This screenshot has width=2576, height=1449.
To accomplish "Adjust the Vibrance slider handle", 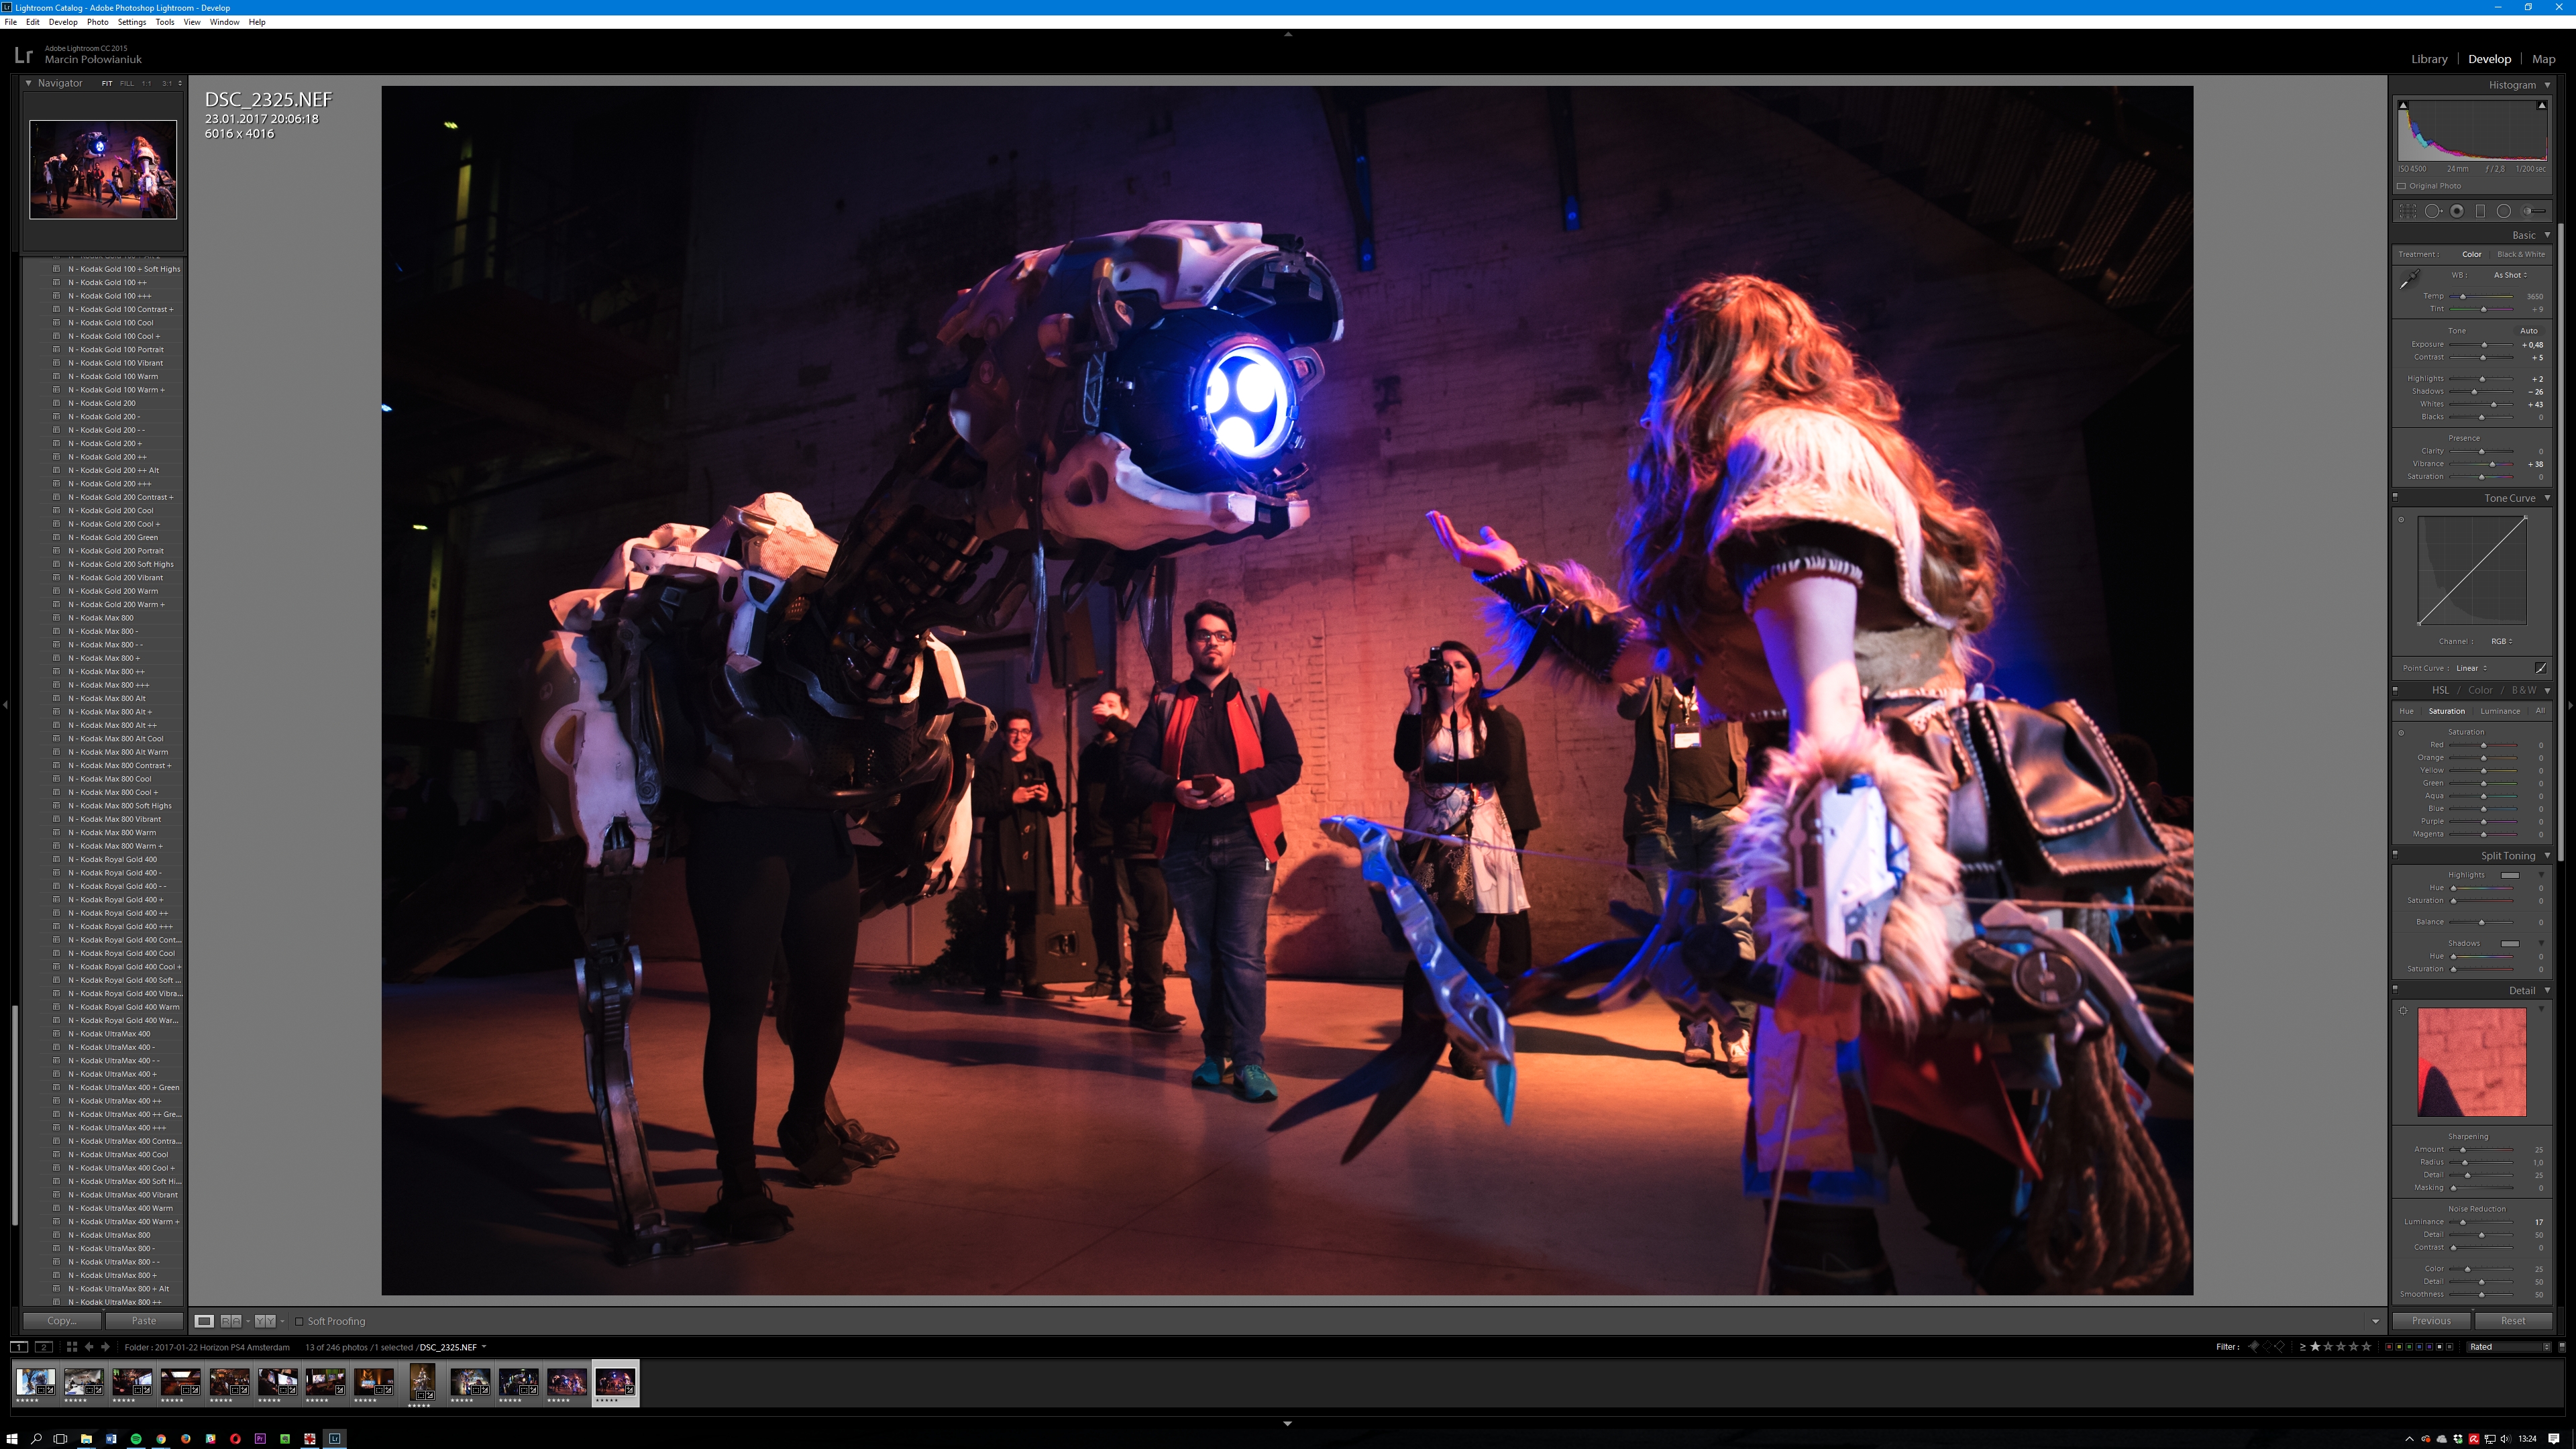I will [2492, 464].
